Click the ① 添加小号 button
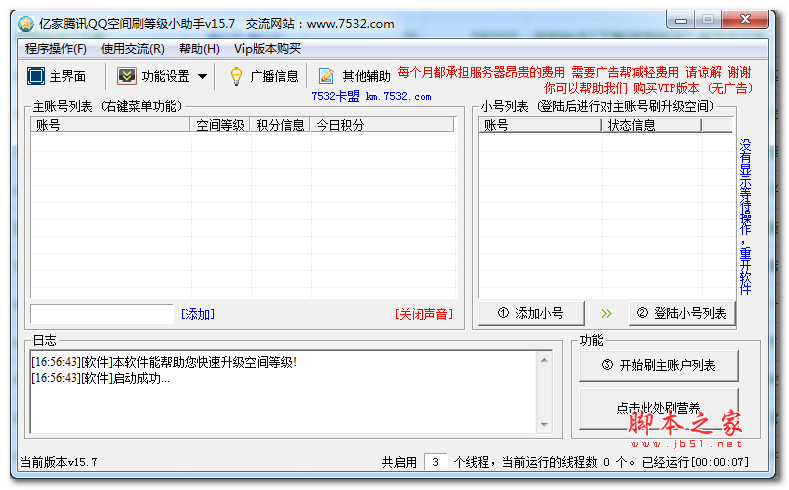Image resolution: width=789 pixels, height=490 pixels. (x=531, y=313)
